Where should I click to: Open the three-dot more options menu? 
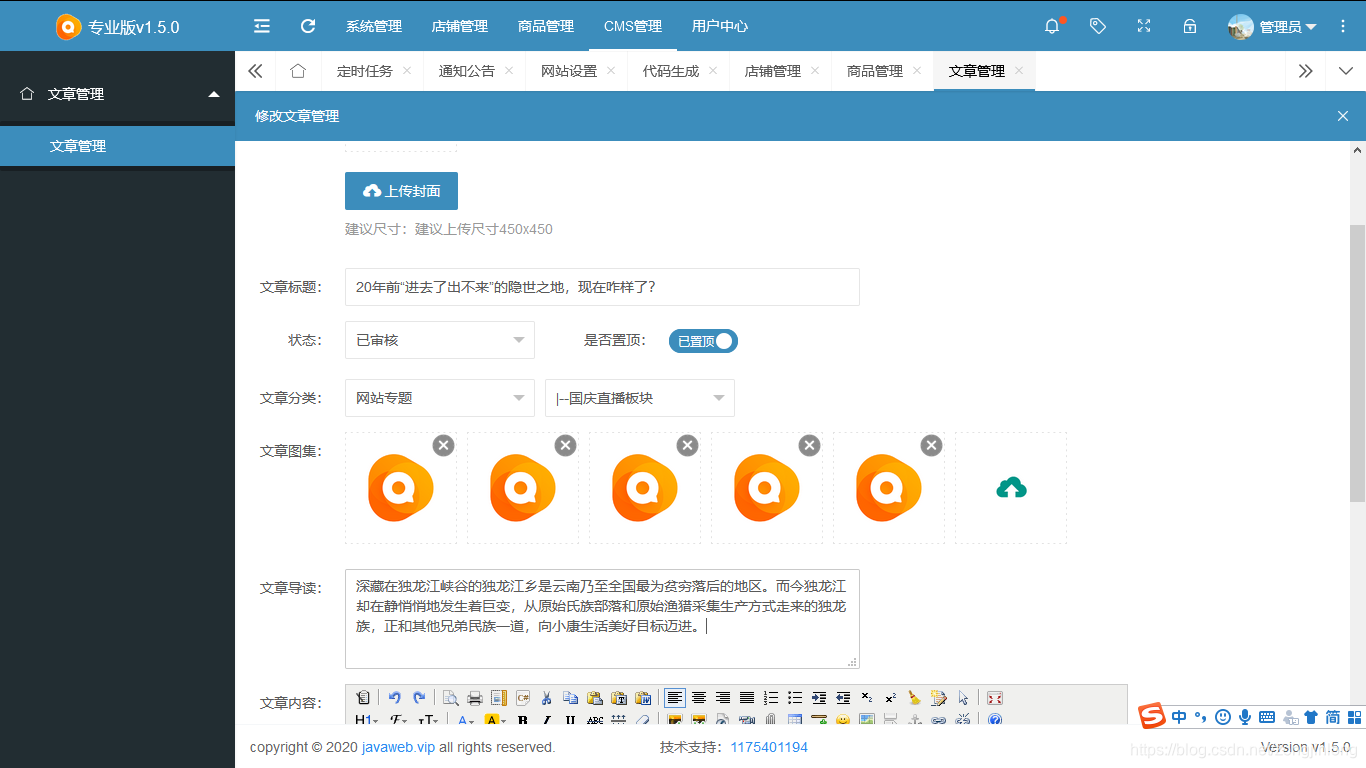(x=1343, y=26)
